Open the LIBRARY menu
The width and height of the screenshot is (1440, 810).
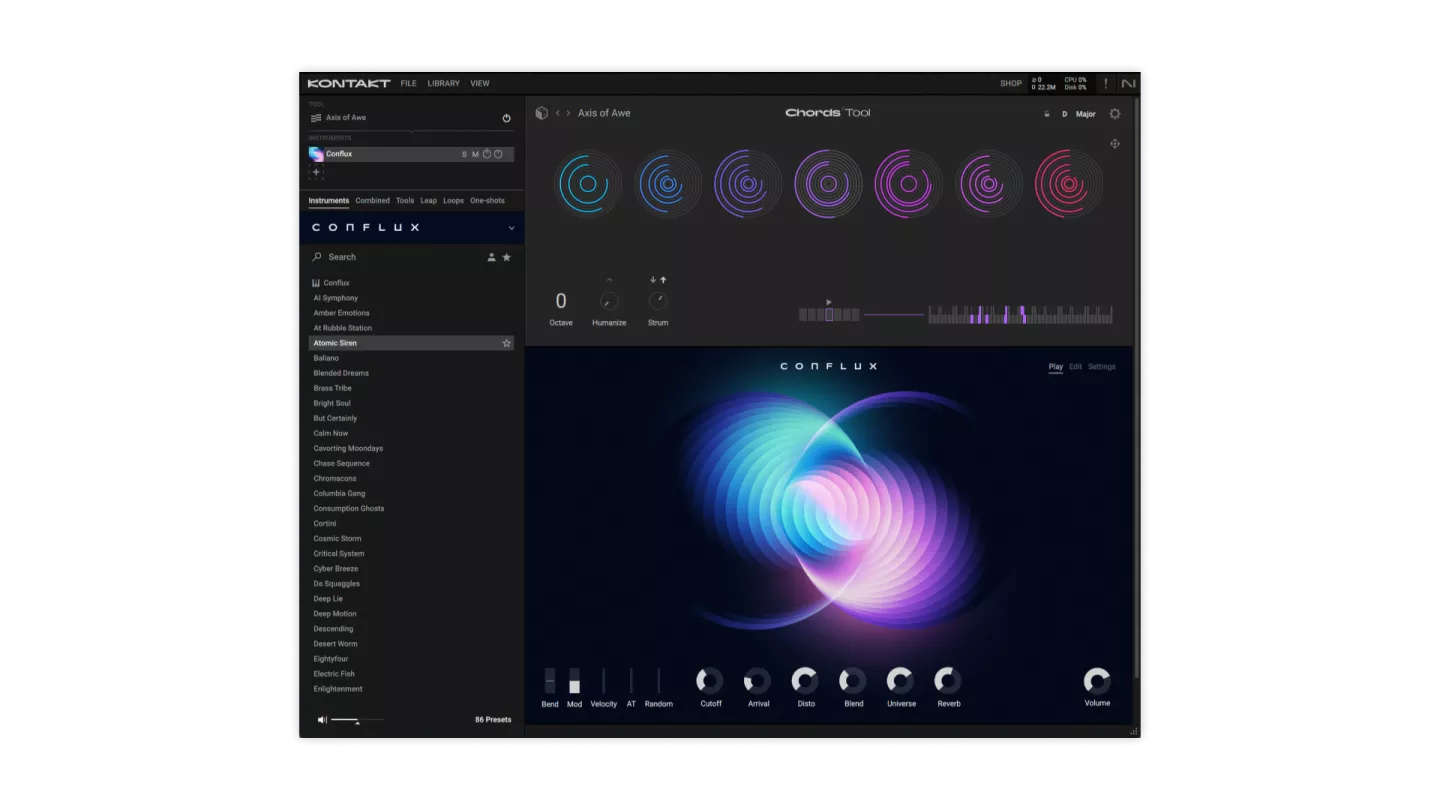click(x=443, y=84)
